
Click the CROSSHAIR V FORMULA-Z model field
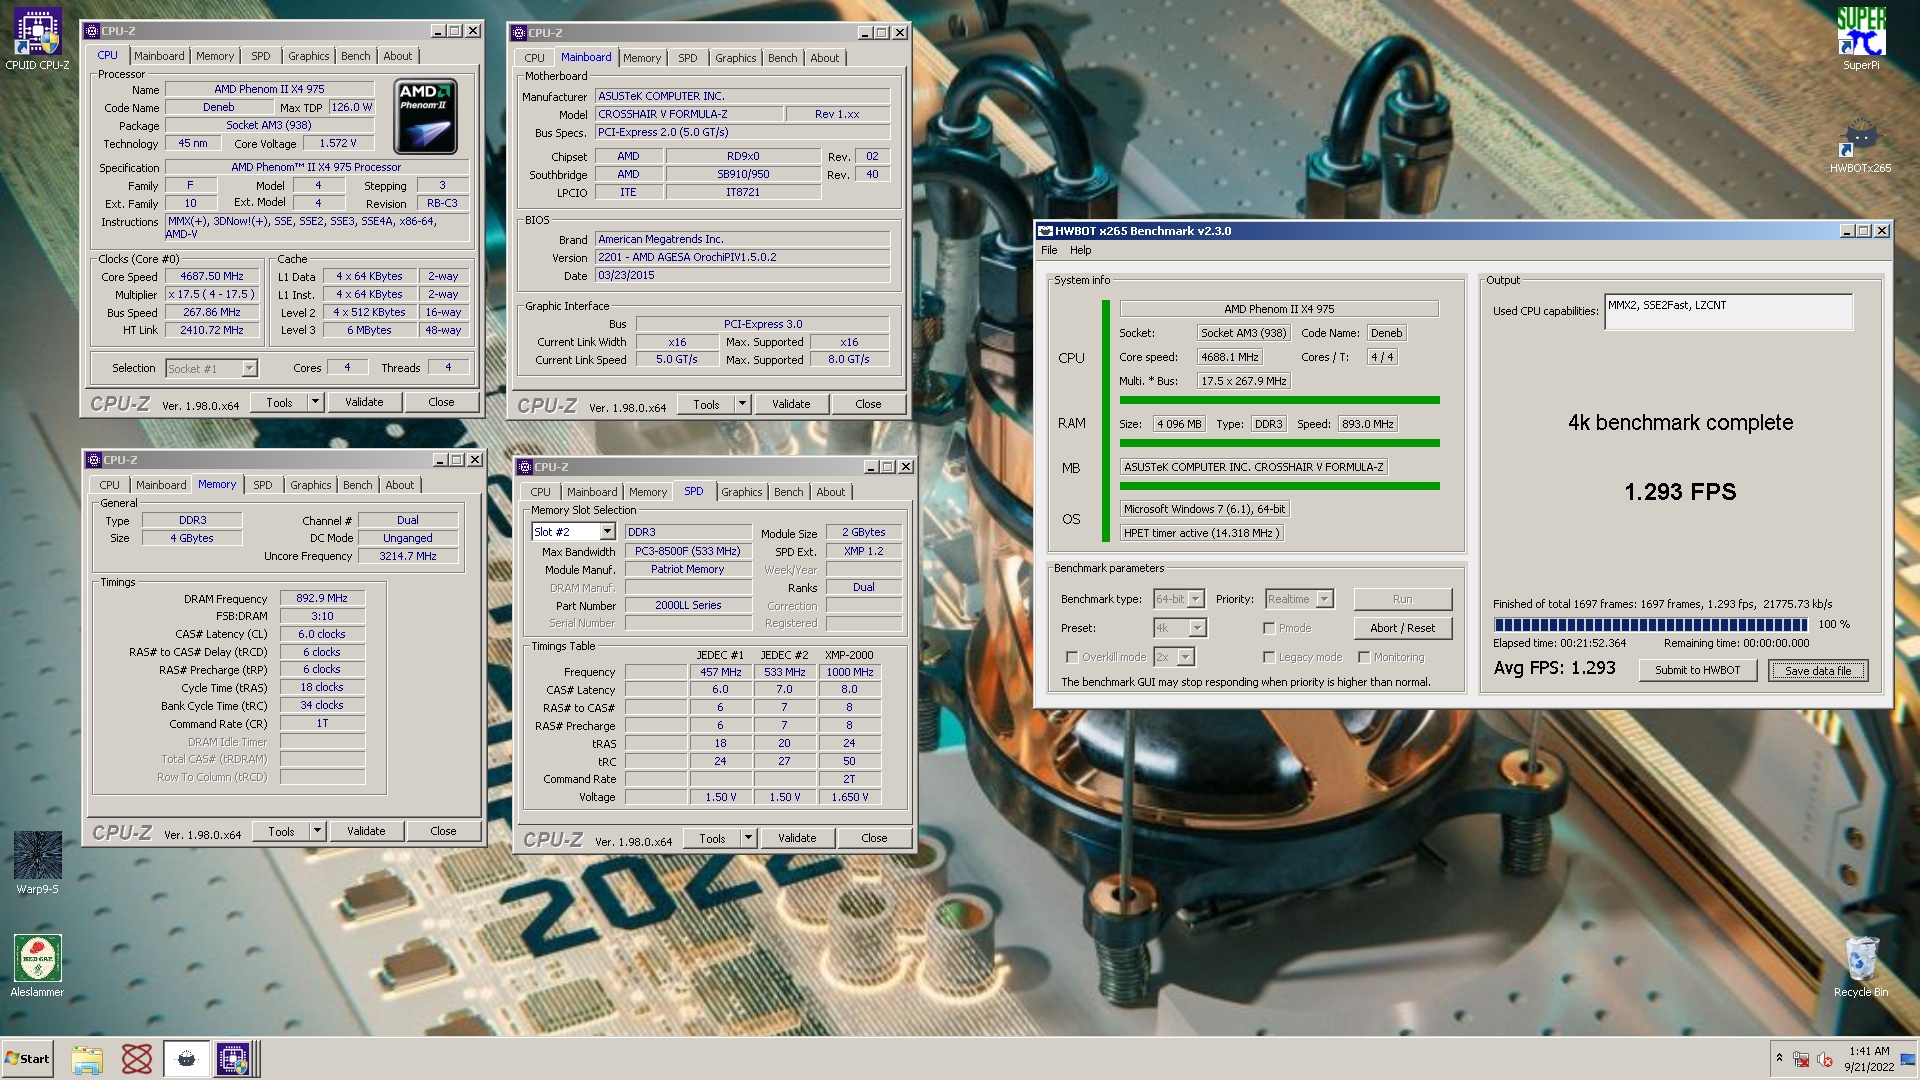pyautogui.click(x=688, y=114)
